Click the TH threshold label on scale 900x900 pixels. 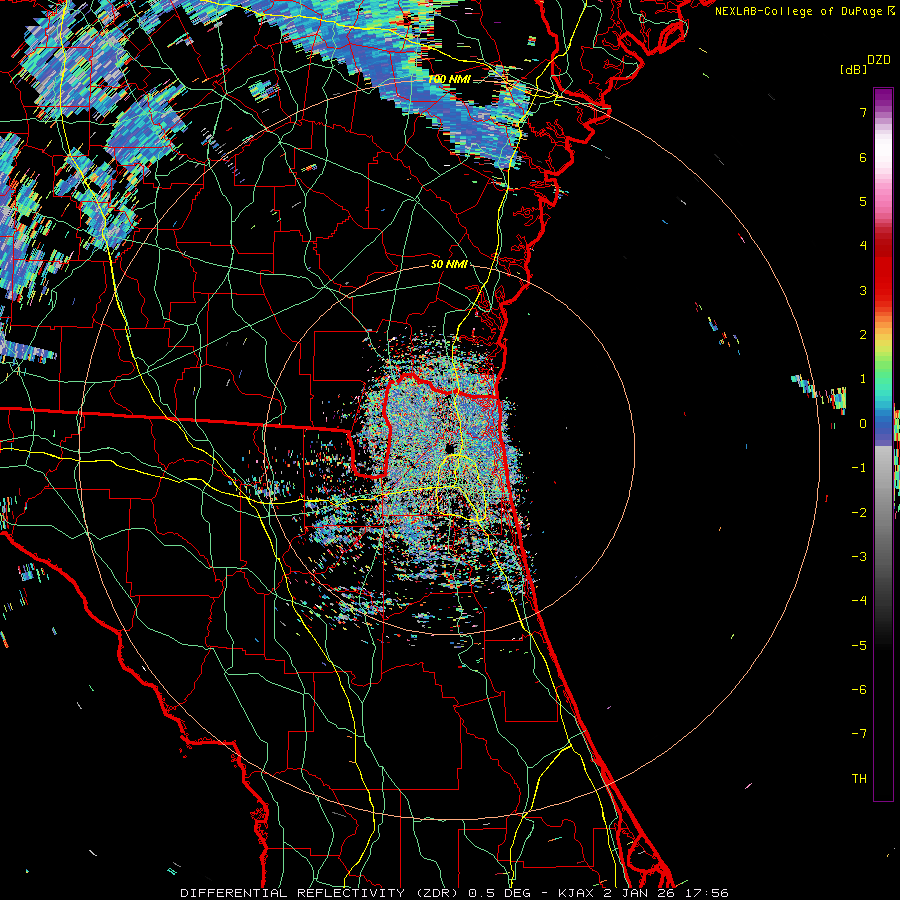tap(859, 779)
